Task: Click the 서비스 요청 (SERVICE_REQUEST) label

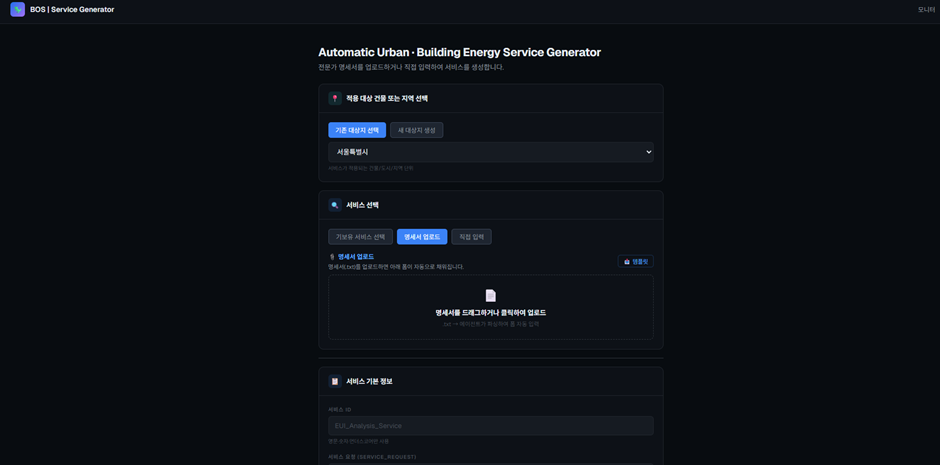Action: (x=372, y=457)
